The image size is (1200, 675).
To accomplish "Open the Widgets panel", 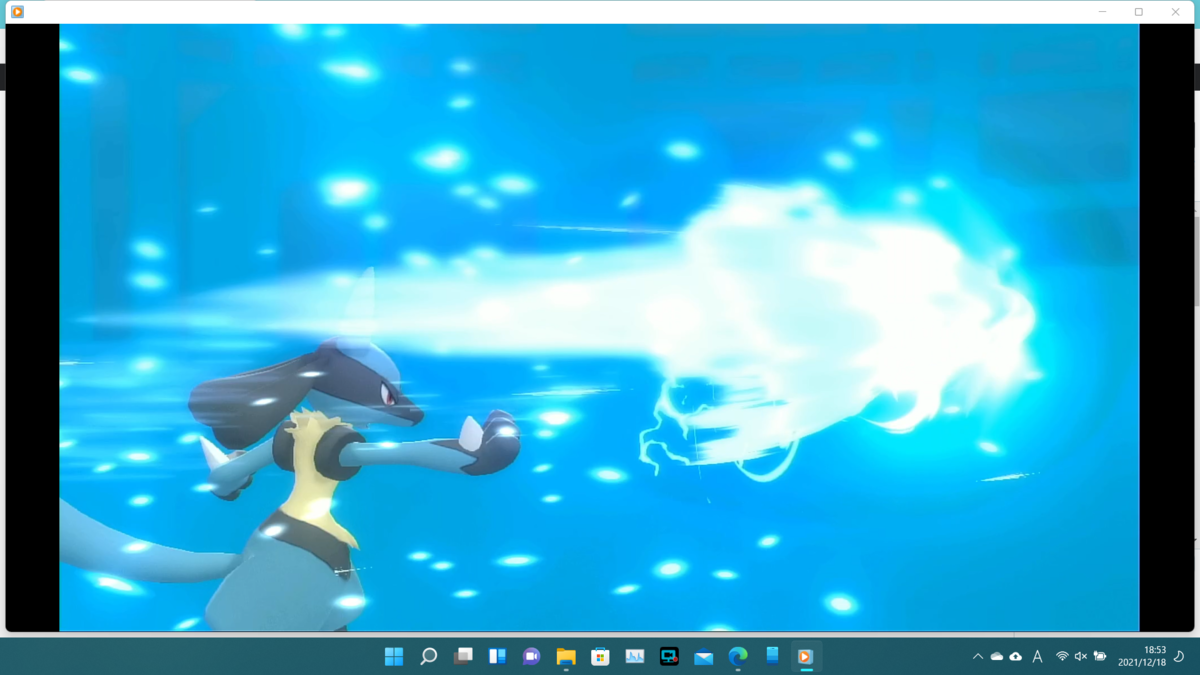I will (497, 656).
